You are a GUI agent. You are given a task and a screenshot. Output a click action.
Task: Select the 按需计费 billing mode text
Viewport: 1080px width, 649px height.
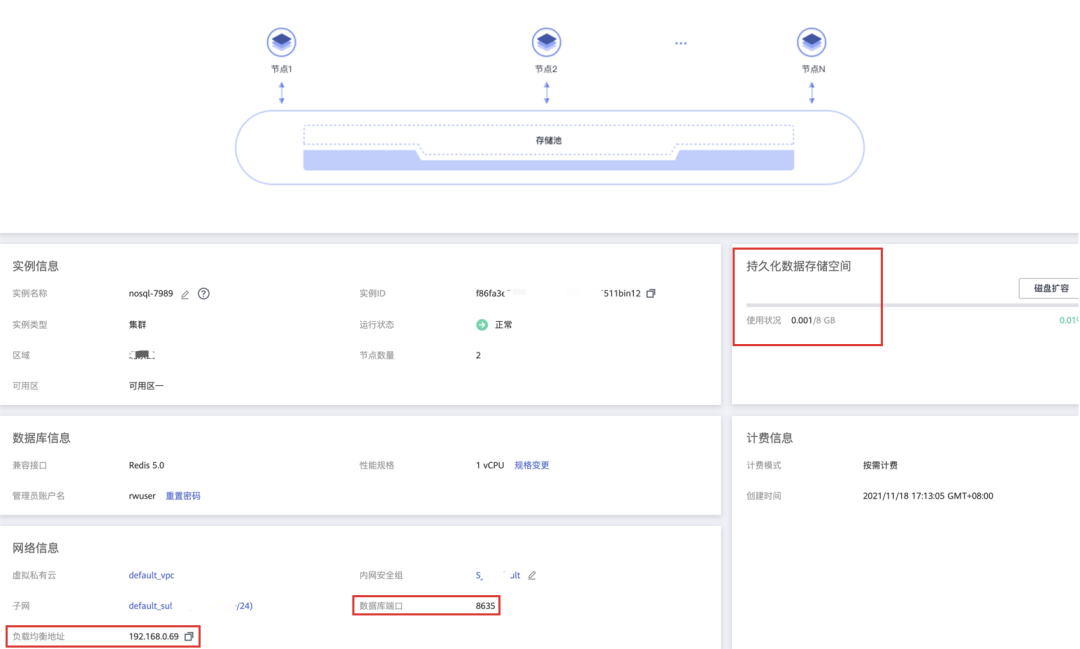880,465
